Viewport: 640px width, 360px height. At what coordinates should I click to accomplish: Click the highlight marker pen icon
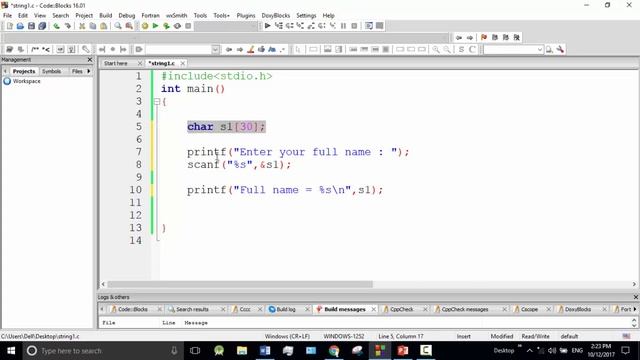click(251, 49)
